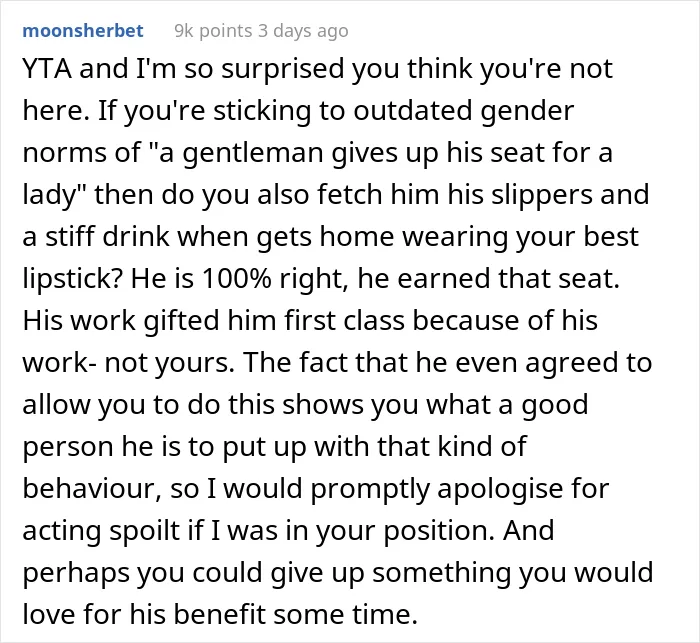The height and width of the screenshot is (643, 700).
Task: Click the phrase earned that seat
Action: pyautogui.click(x=508, y=279)
